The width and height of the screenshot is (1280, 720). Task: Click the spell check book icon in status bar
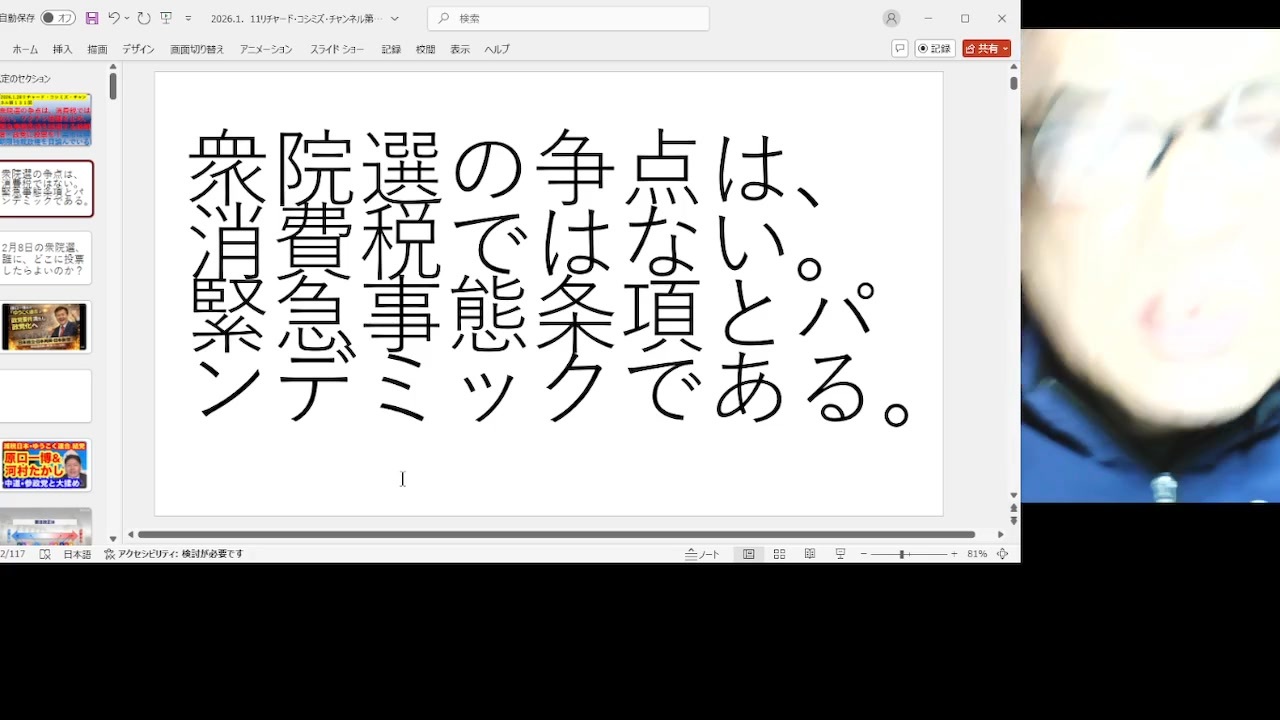[45, 554]
